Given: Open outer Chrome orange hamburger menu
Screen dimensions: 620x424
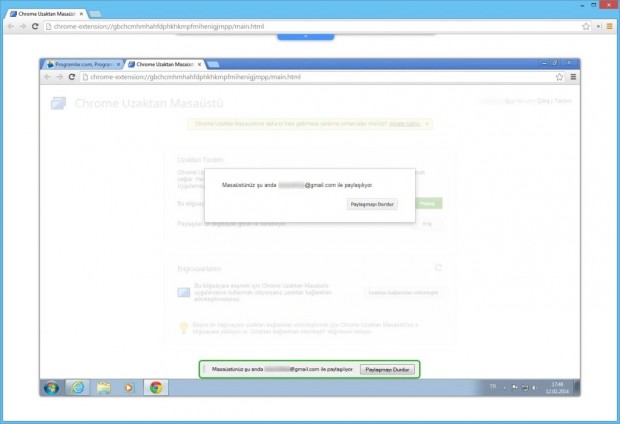Looking at the screenshot, I should (609, 26).
